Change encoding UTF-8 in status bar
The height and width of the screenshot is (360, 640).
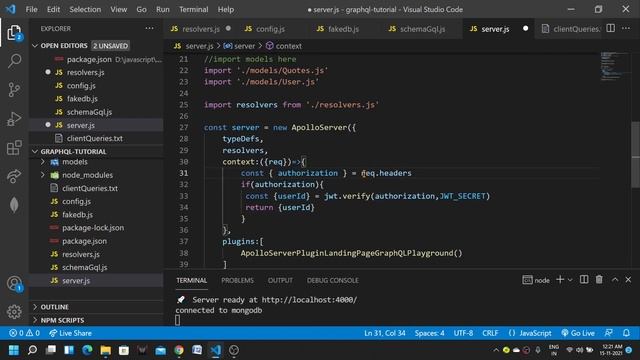pyautogui.click(x=463, y=333)
